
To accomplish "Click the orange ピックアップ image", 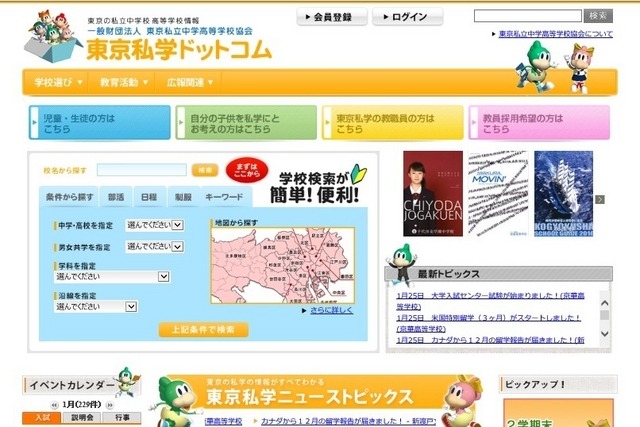I will click(558, 413).
